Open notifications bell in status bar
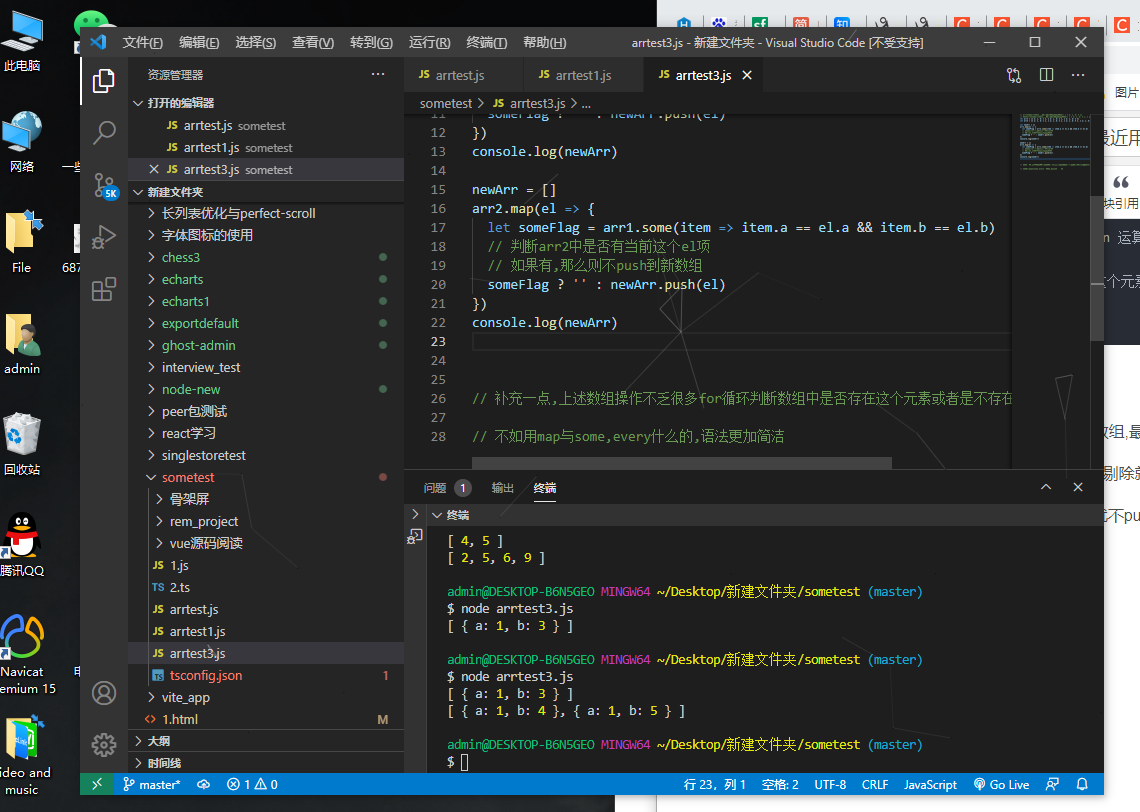Image resolution: width=1140 pixels, height=812 pixels. [x=1082, y=784]
